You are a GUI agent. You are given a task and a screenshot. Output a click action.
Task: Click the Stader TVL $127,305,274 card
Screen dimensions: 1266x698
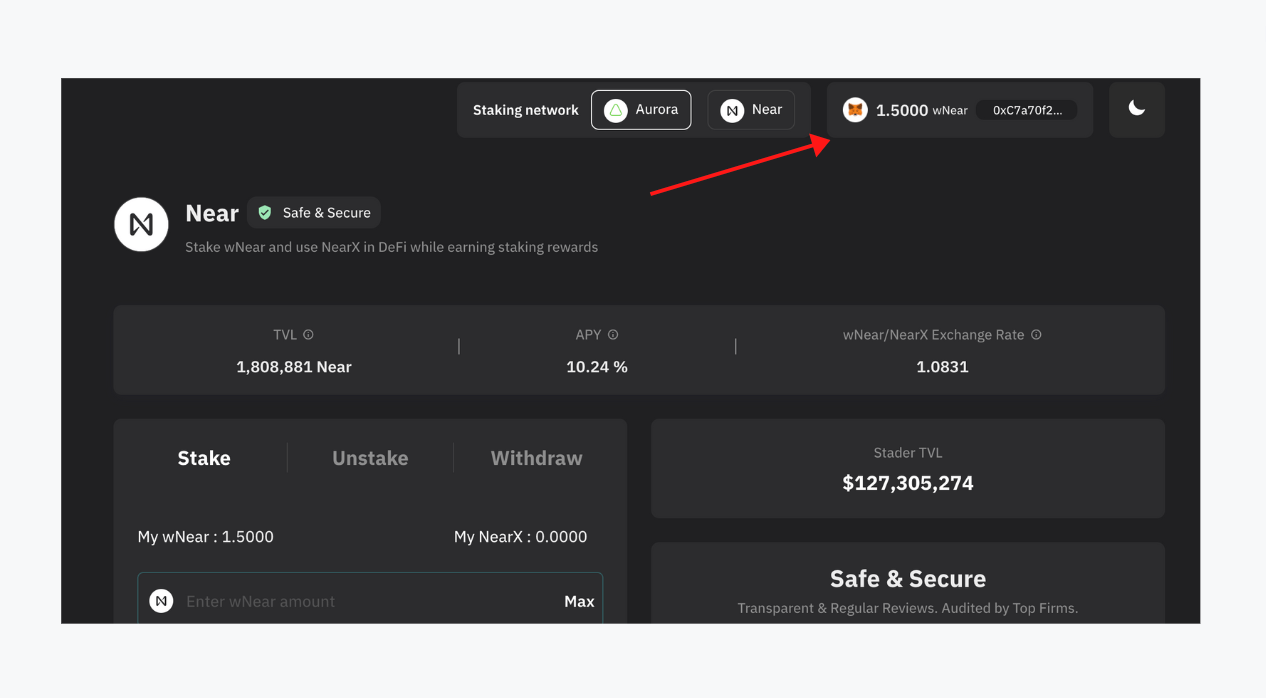[908, 468]
